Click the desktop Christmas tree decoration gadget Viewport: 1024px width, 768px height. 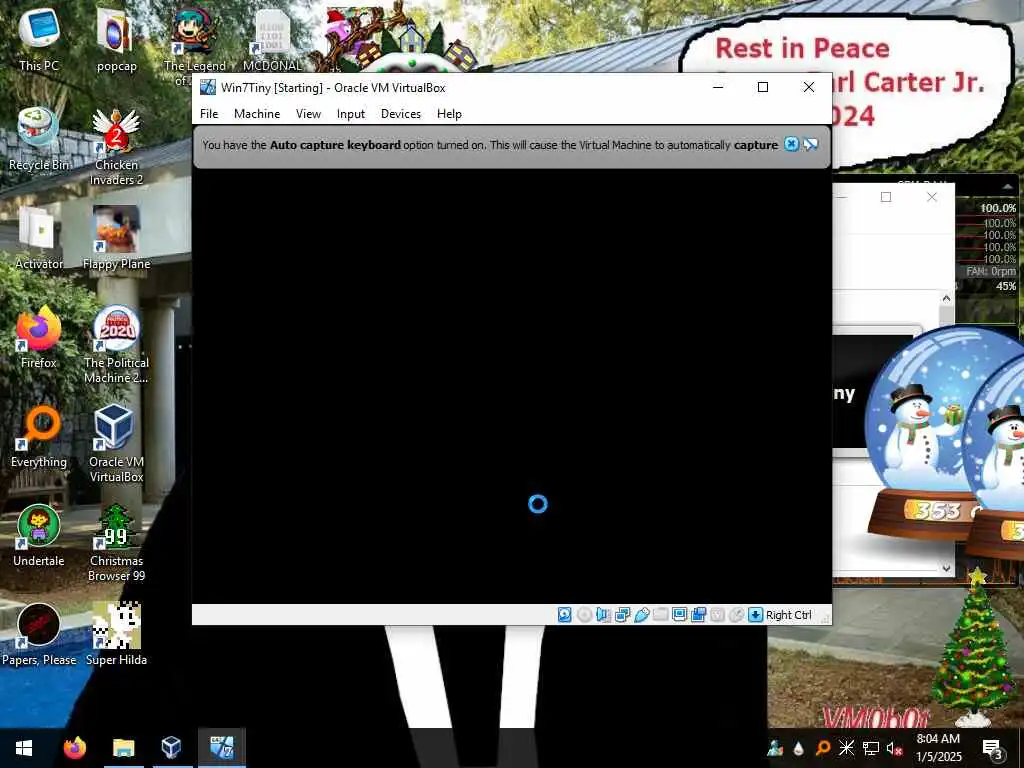[x=974, y=647]
